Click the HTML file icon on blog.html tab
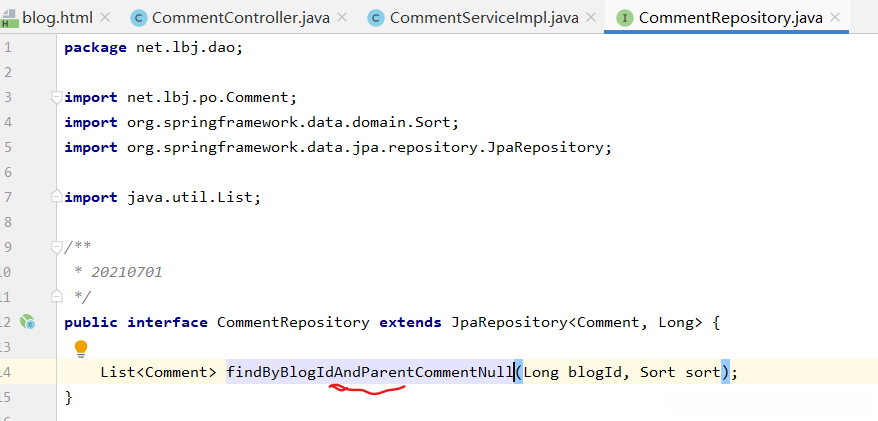The image size is (878, 421). tap(9, 19)
